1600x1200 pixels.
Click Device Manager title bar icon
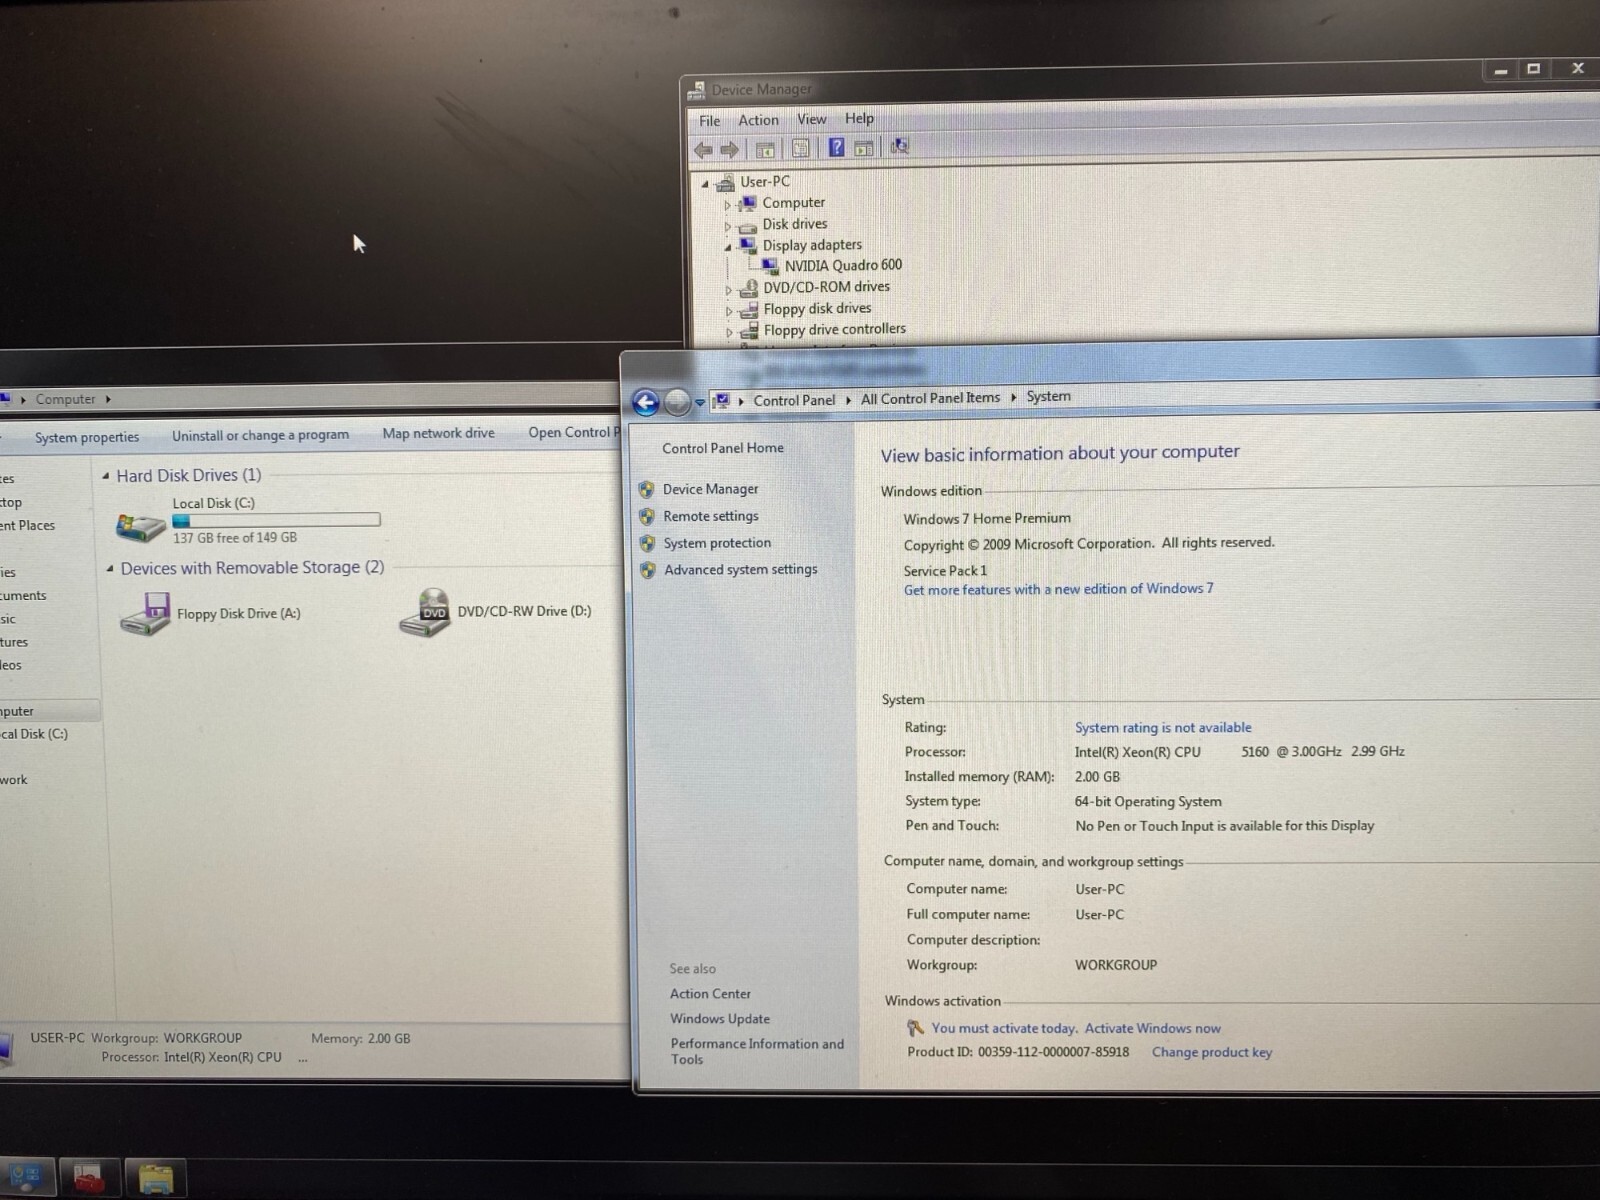[x=697, y=91]
